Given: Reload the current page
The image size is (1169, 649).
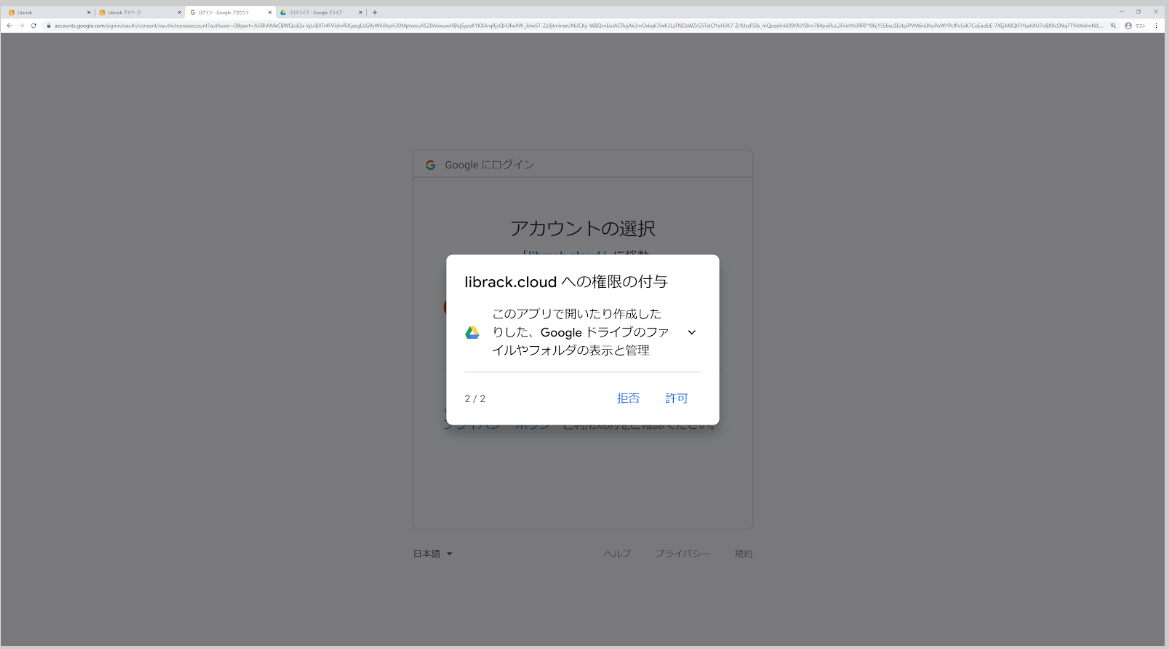Looking at the screenshot, I should 33,24.
